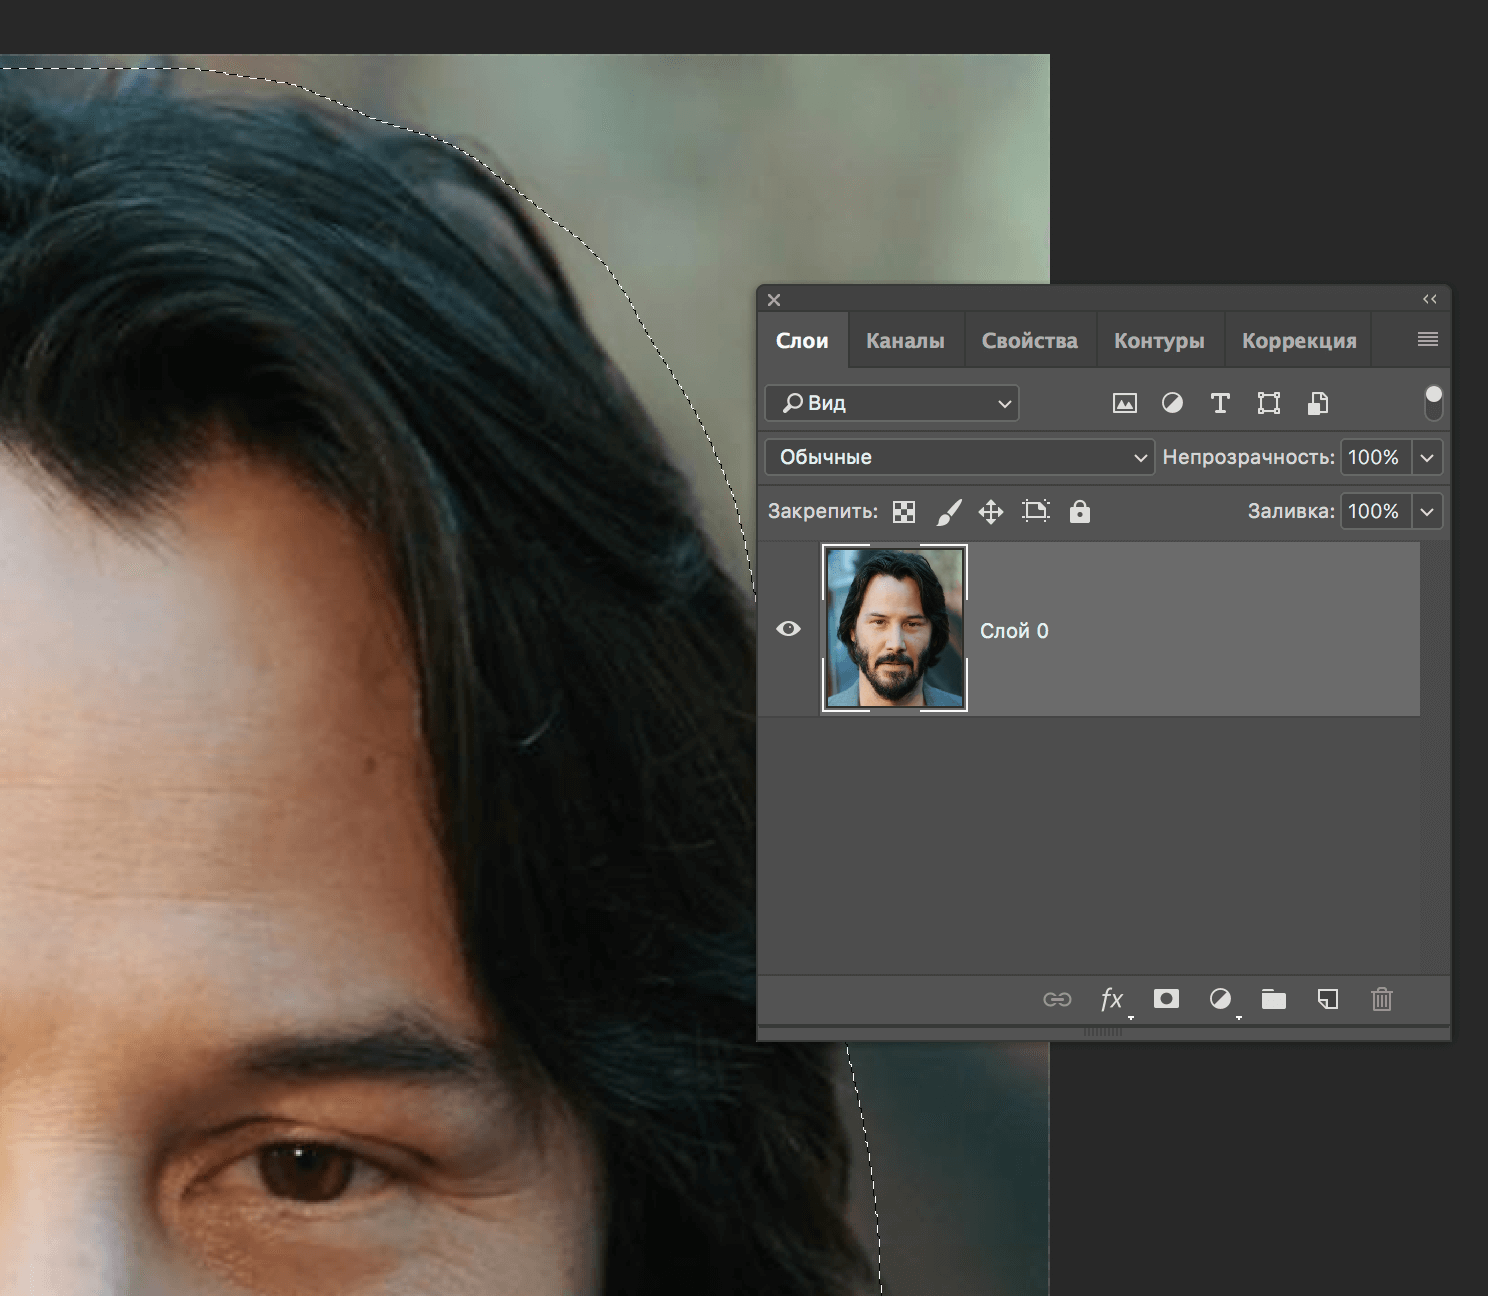
Task: Filter layers by shape icon
Action: coord(1269,403)
